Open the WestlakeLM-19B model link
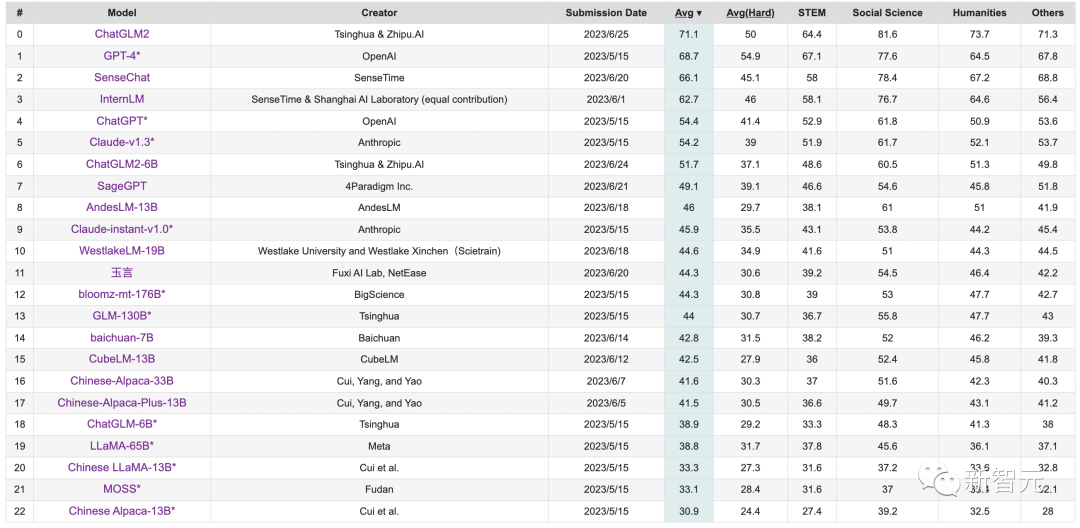The width and height of the screenshot is (1080, 528). coord(122,251)
